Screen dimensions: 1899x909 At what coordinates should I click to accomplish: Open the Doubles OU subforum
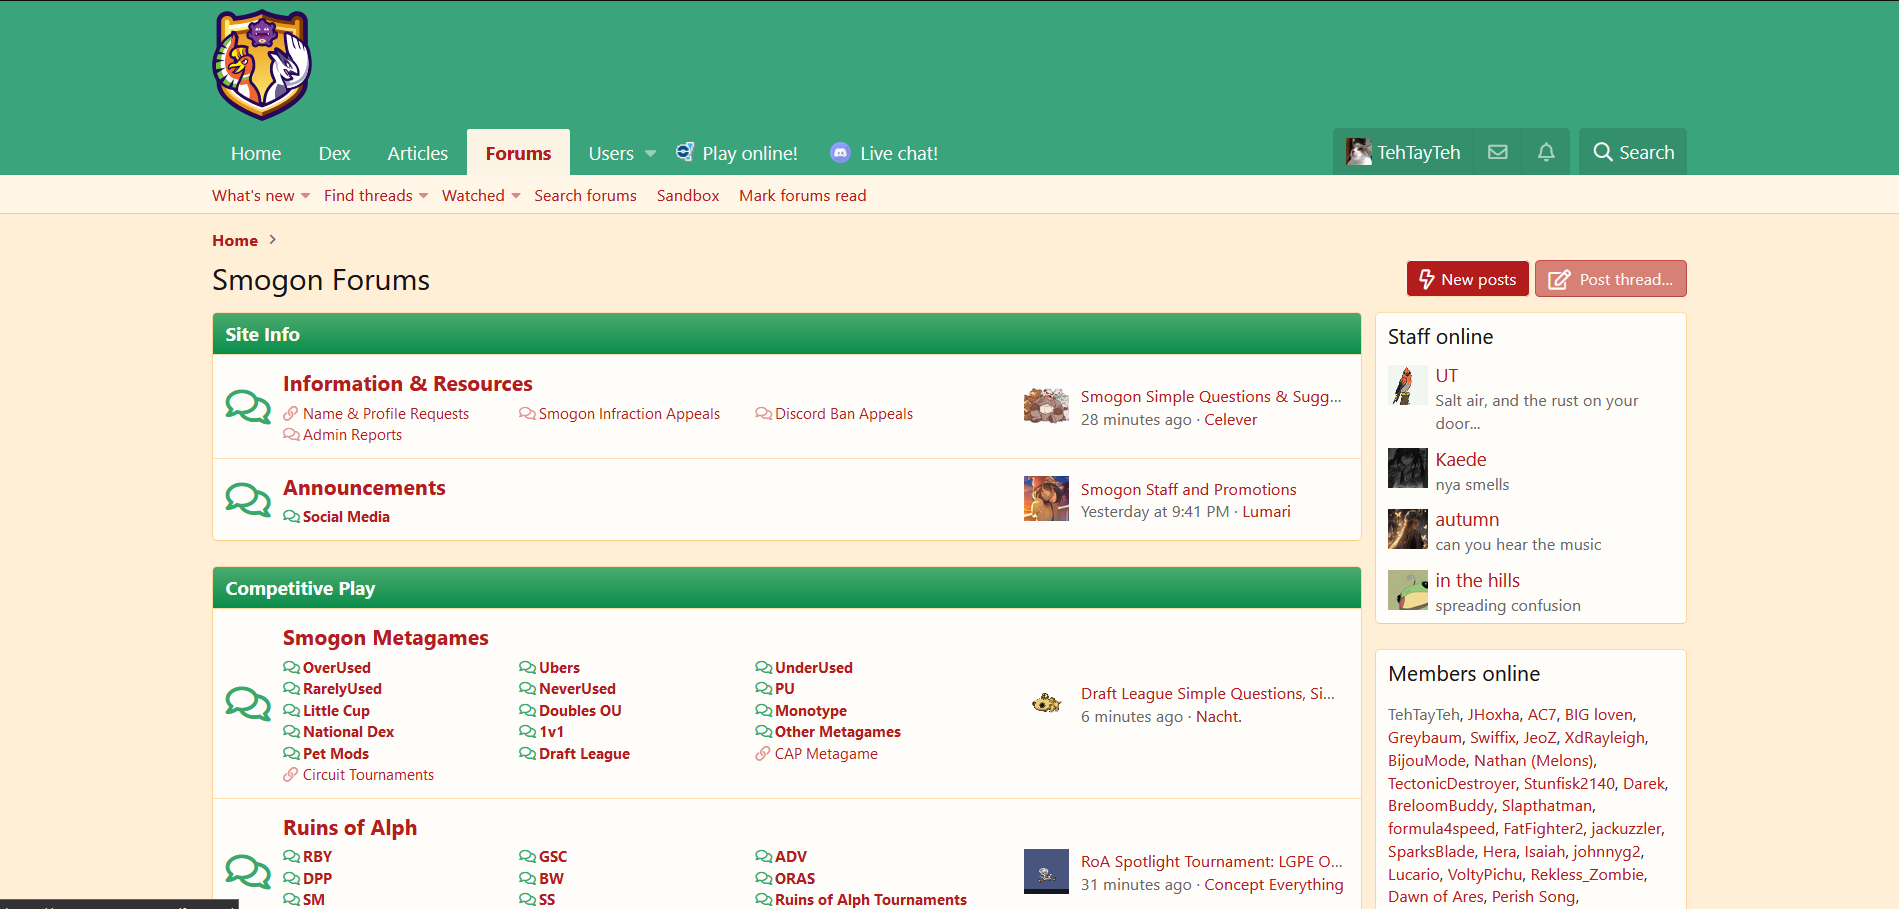(580, 711)
